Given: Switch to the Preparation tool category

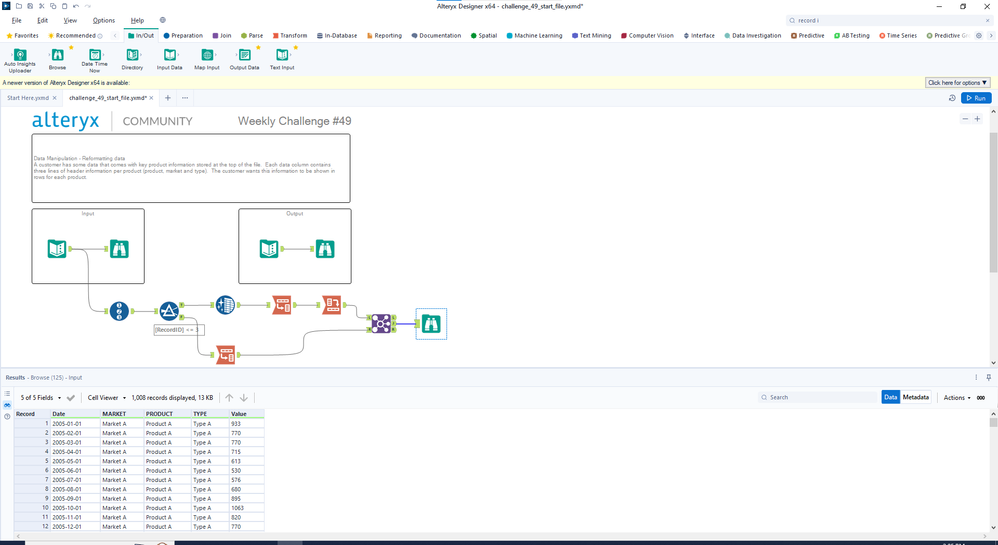Looking at the screenshot, I should click(183, 36).
